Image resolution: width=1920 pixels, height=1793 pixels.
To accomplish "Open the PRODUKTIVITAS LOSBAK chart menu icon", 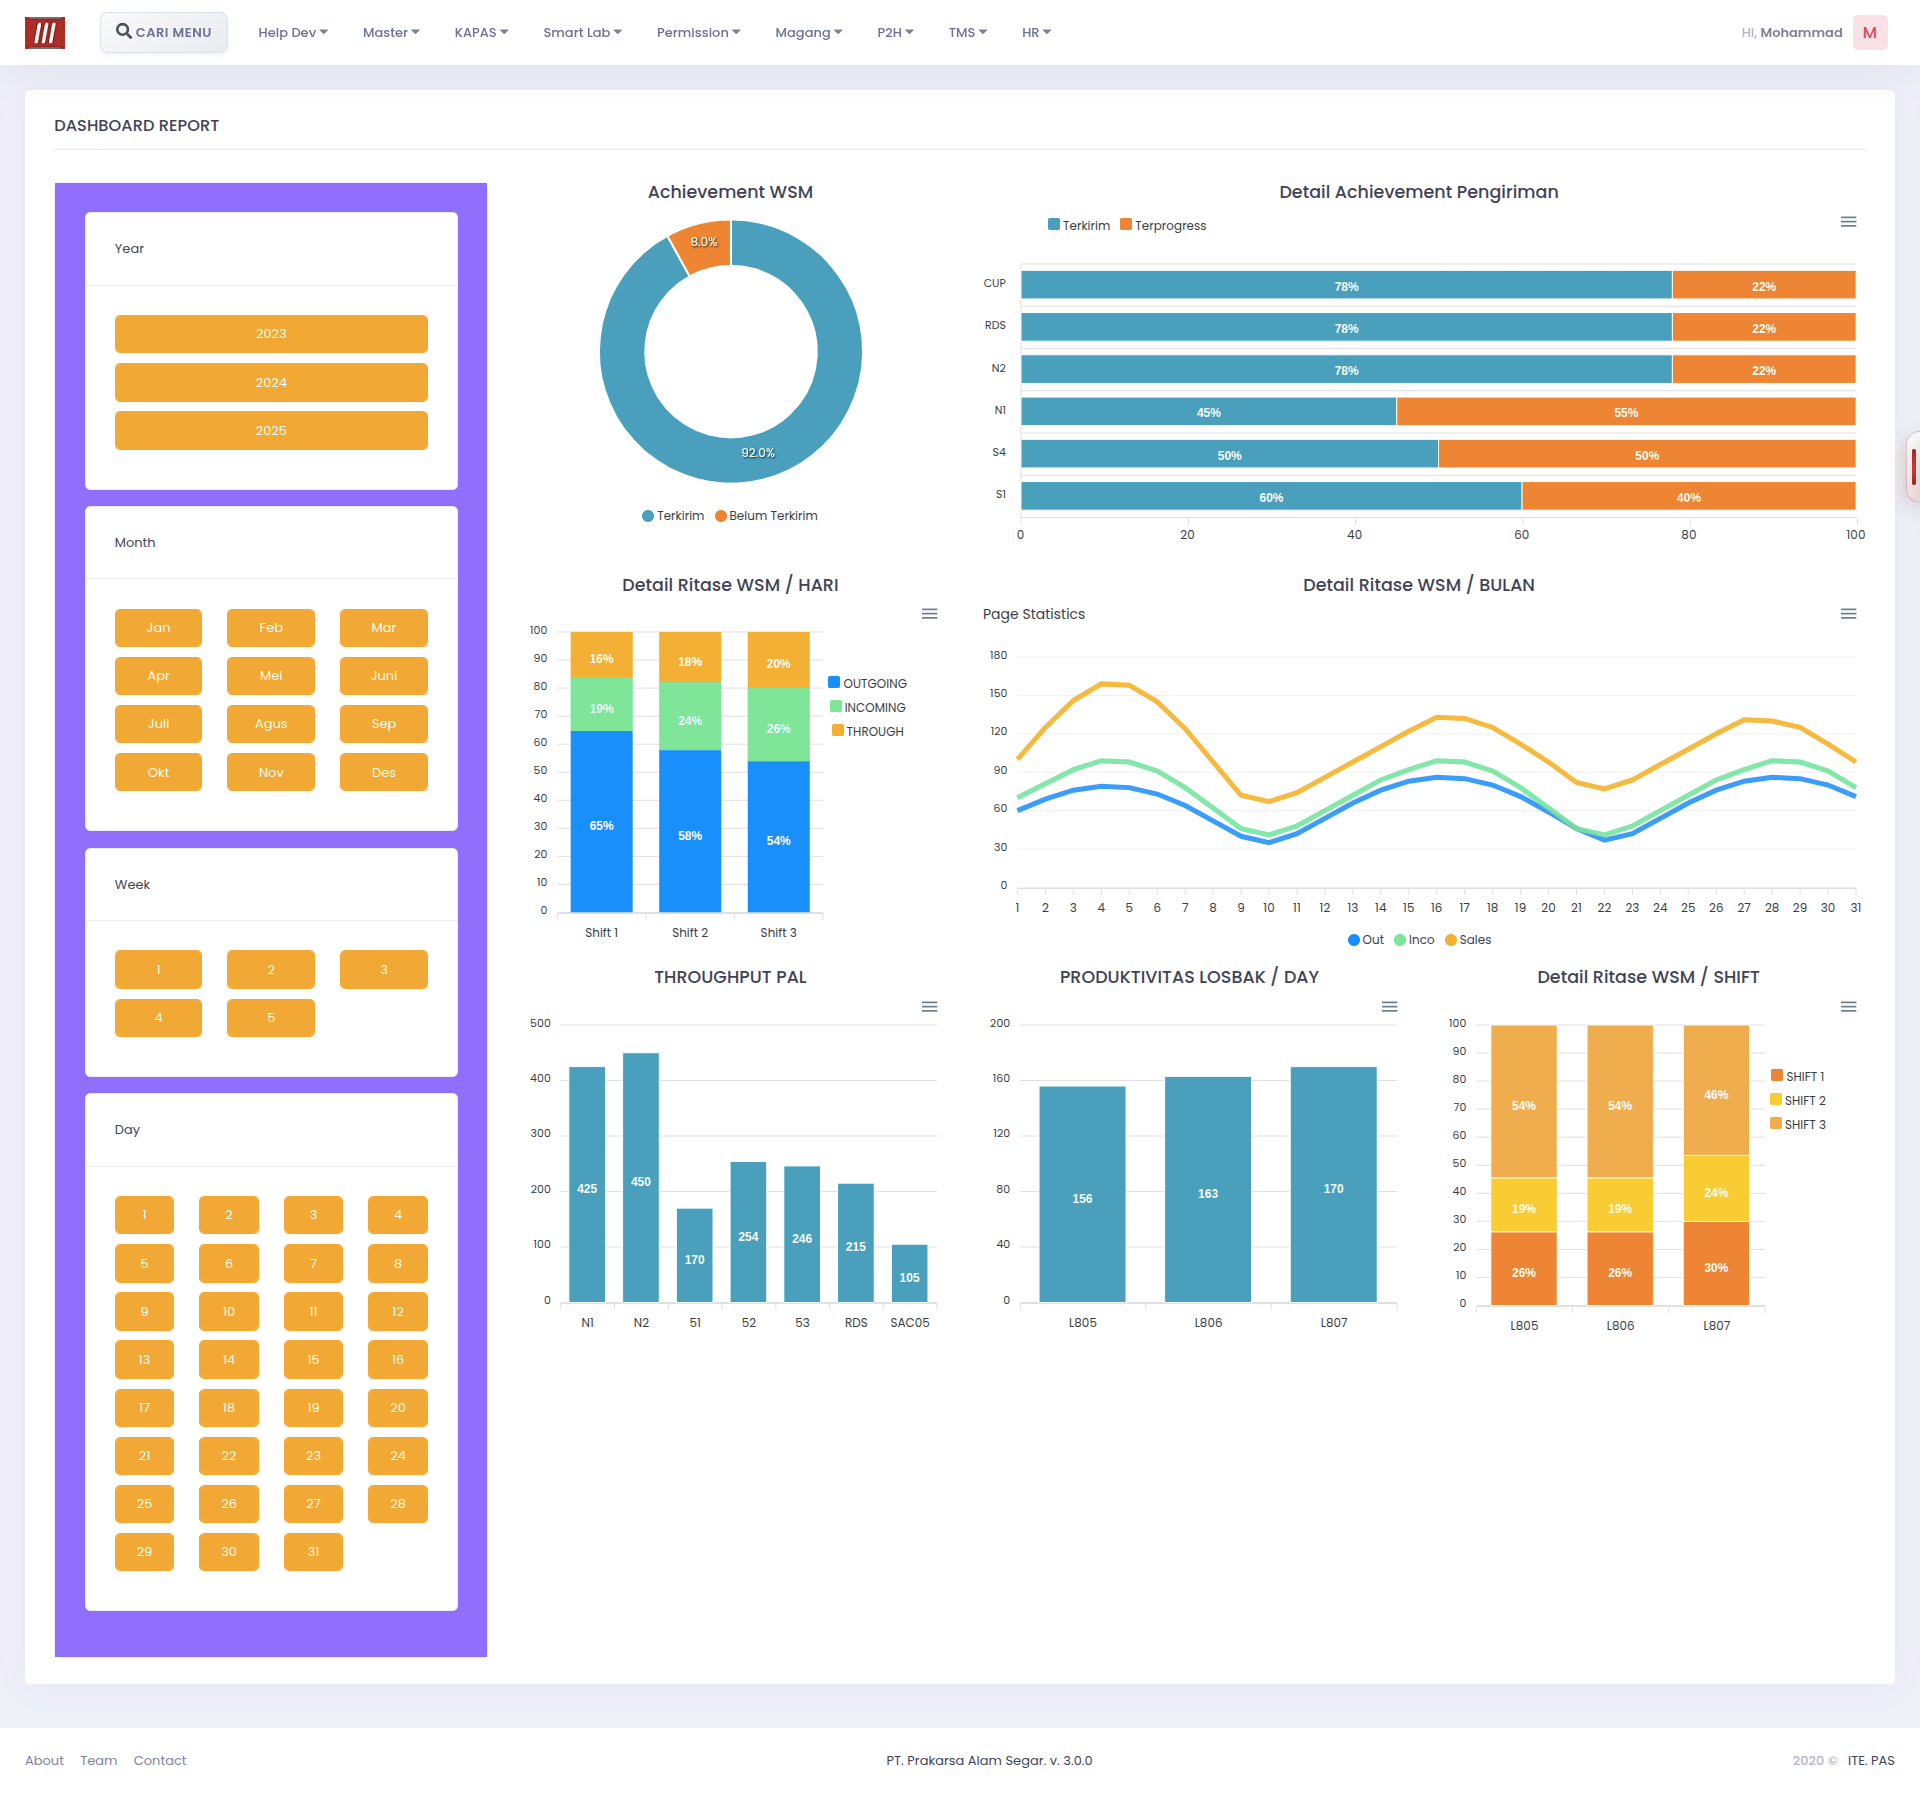I will [x=1389, y=1007].
